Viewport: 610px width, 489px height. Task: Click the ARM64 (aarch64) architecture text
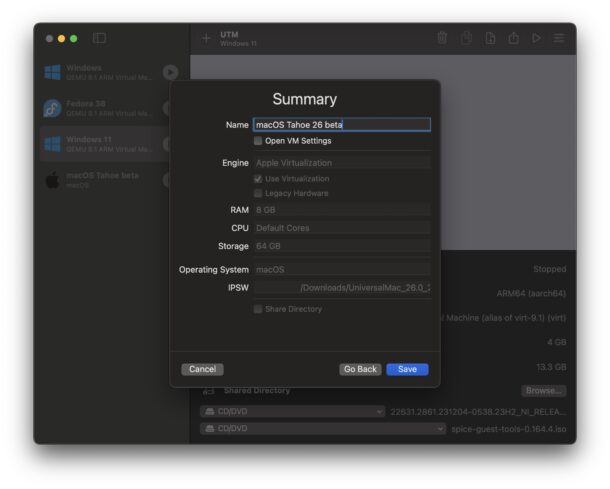tap(531, 294)
